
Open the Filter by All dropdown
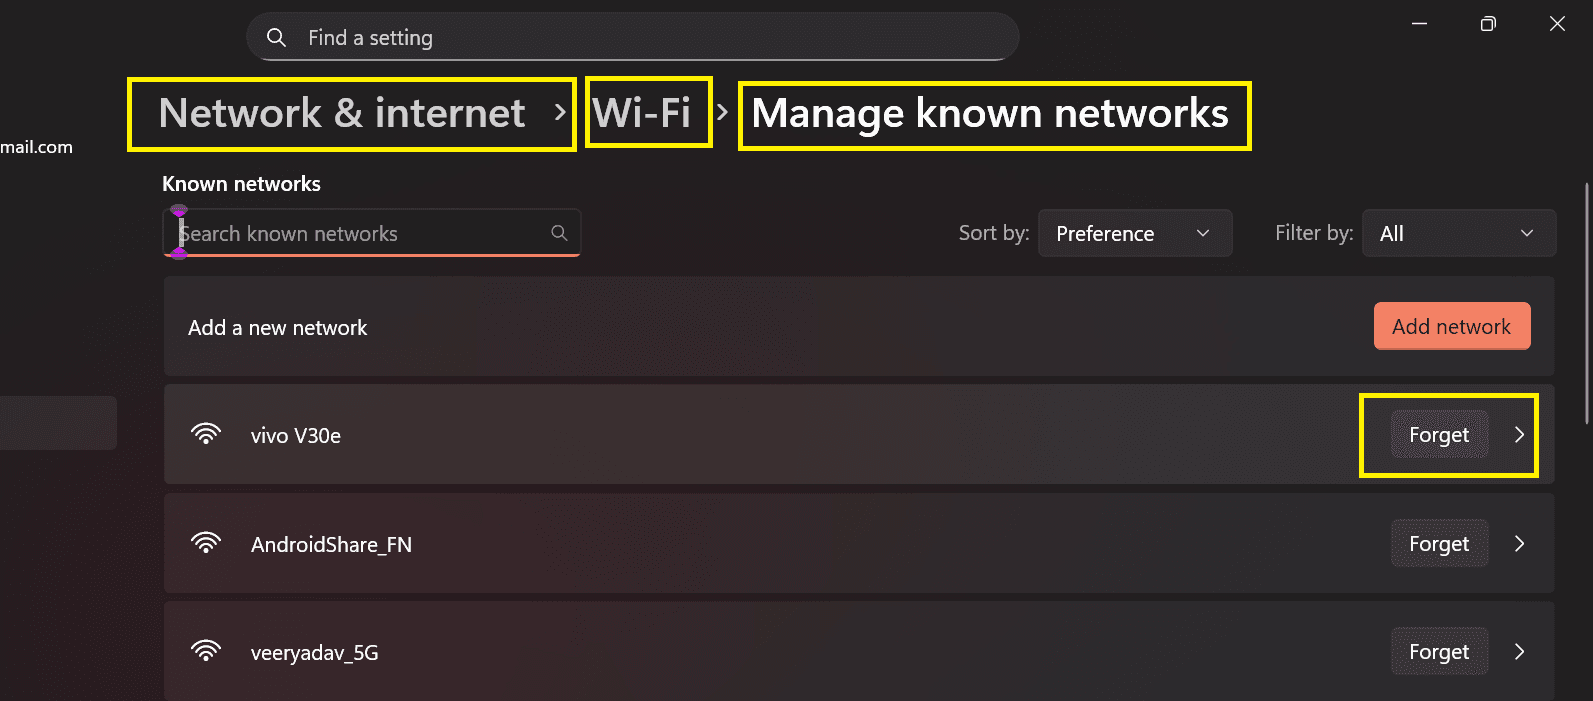tap(1458, 233)
